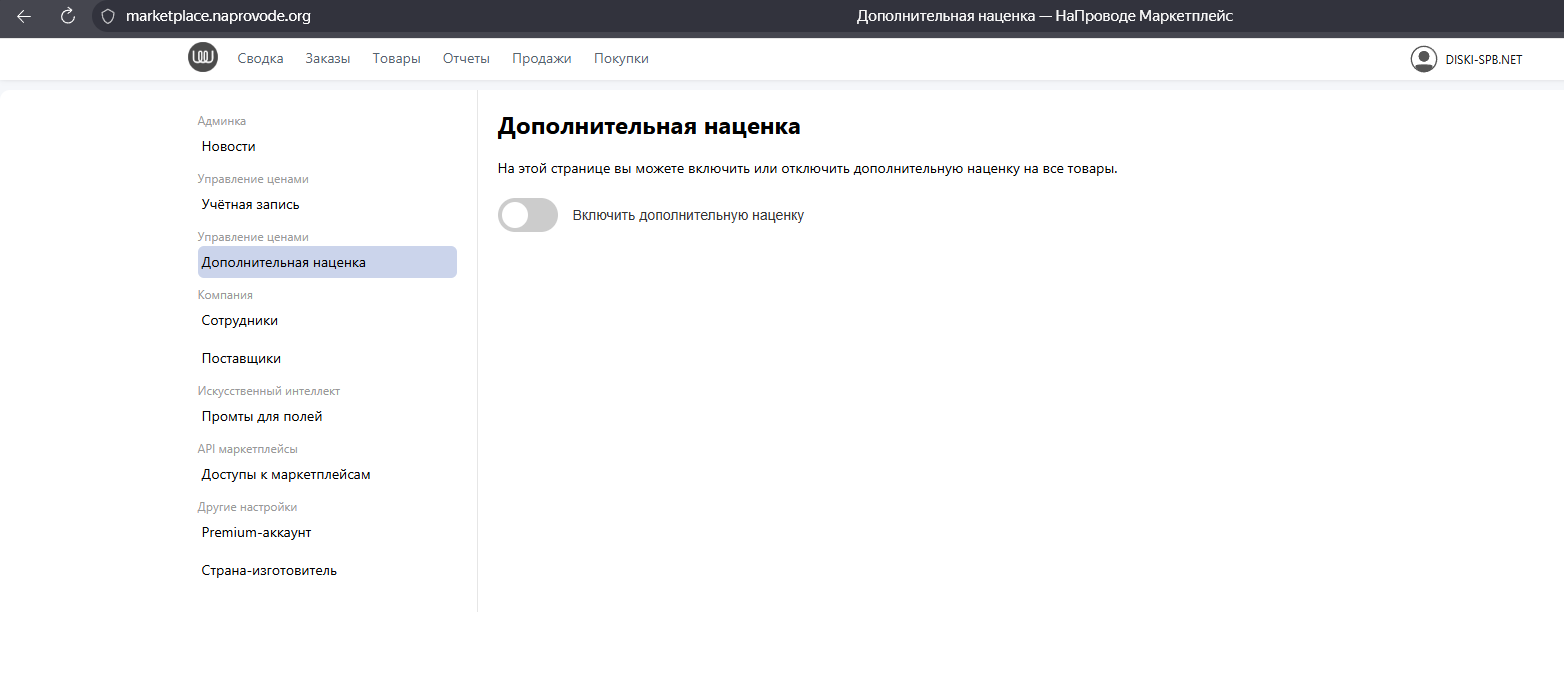Go to Товары in top navigation
This screenshot has height=690, width=1564.
(x=396, y=59)
